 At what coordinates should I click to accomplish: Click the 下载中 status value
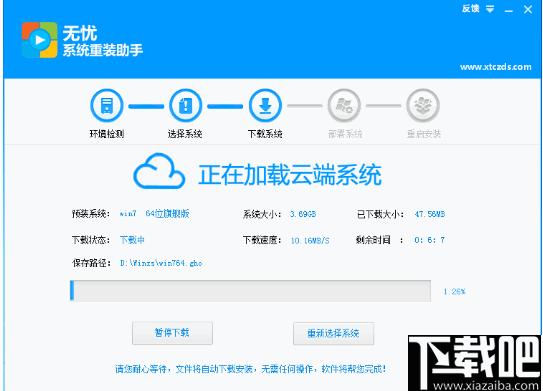coord(132,240)
